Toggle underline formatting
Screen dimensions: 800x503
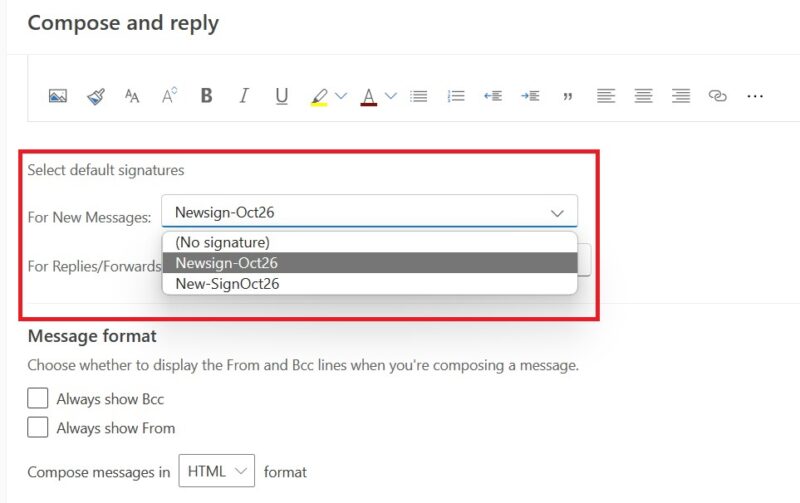[282, 96]
